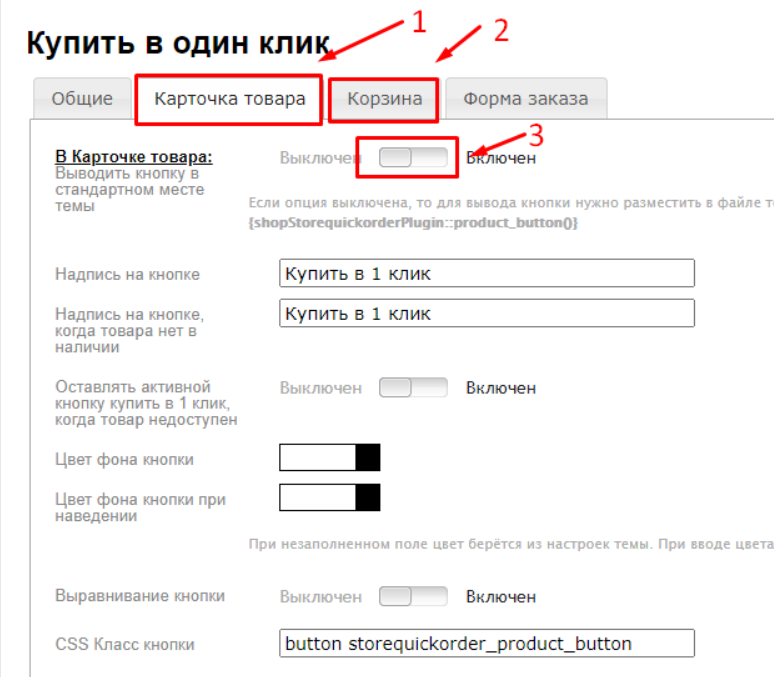
Task: Open black swatch for "Цвет фона кнопки"
Action: [x=368, y=458]
